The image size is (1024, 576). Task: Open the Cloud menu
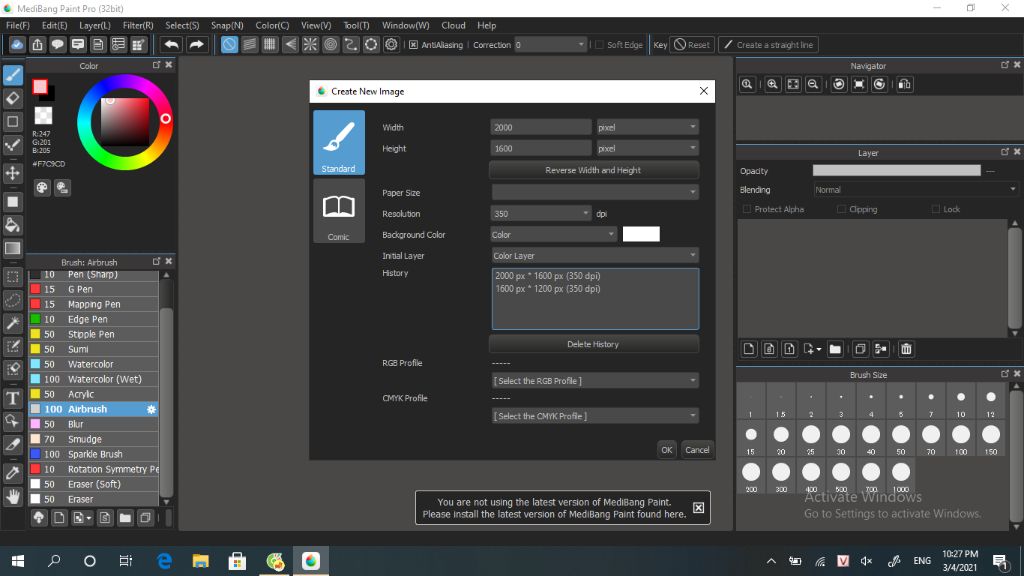[x=453, y=25]
